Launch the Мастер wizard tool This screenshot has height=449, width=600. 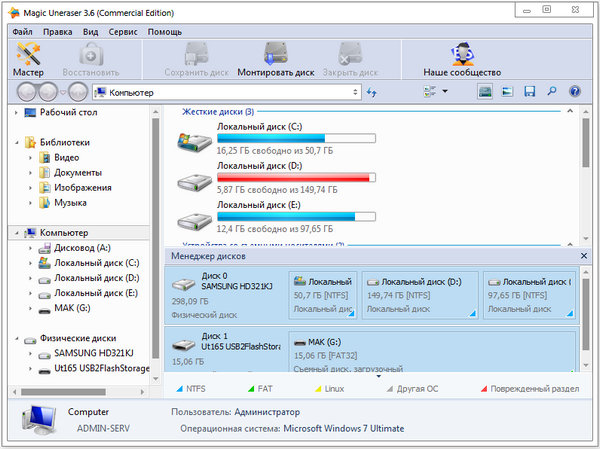tap(28, 58)
